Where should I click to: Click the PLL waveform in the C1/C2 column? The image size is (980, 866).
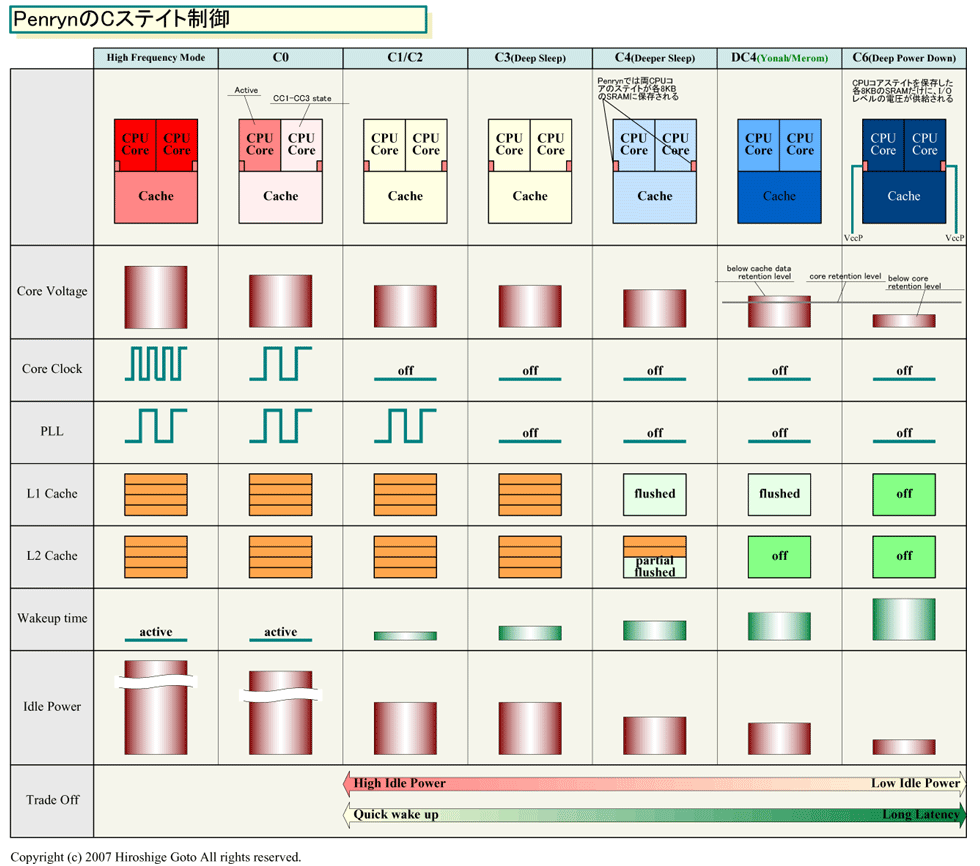click(405, 426)
